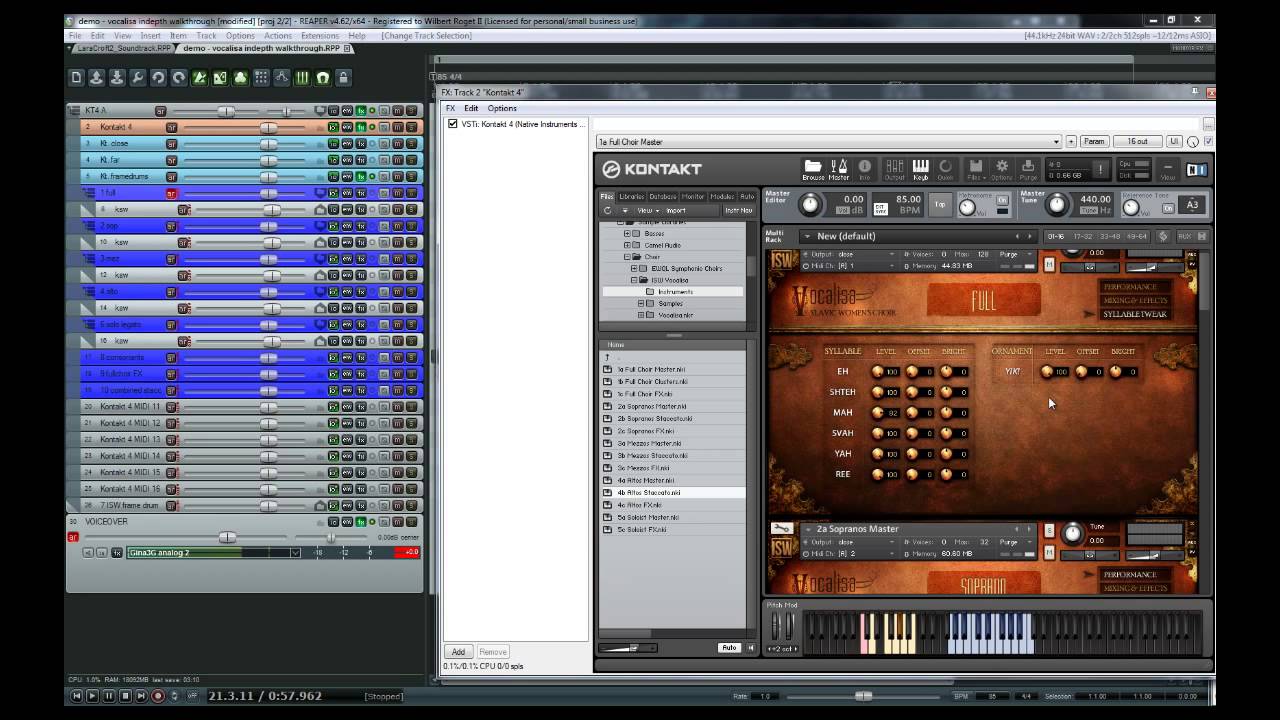
Task: Click the transport Stop button
Action: tap(125, 696)
